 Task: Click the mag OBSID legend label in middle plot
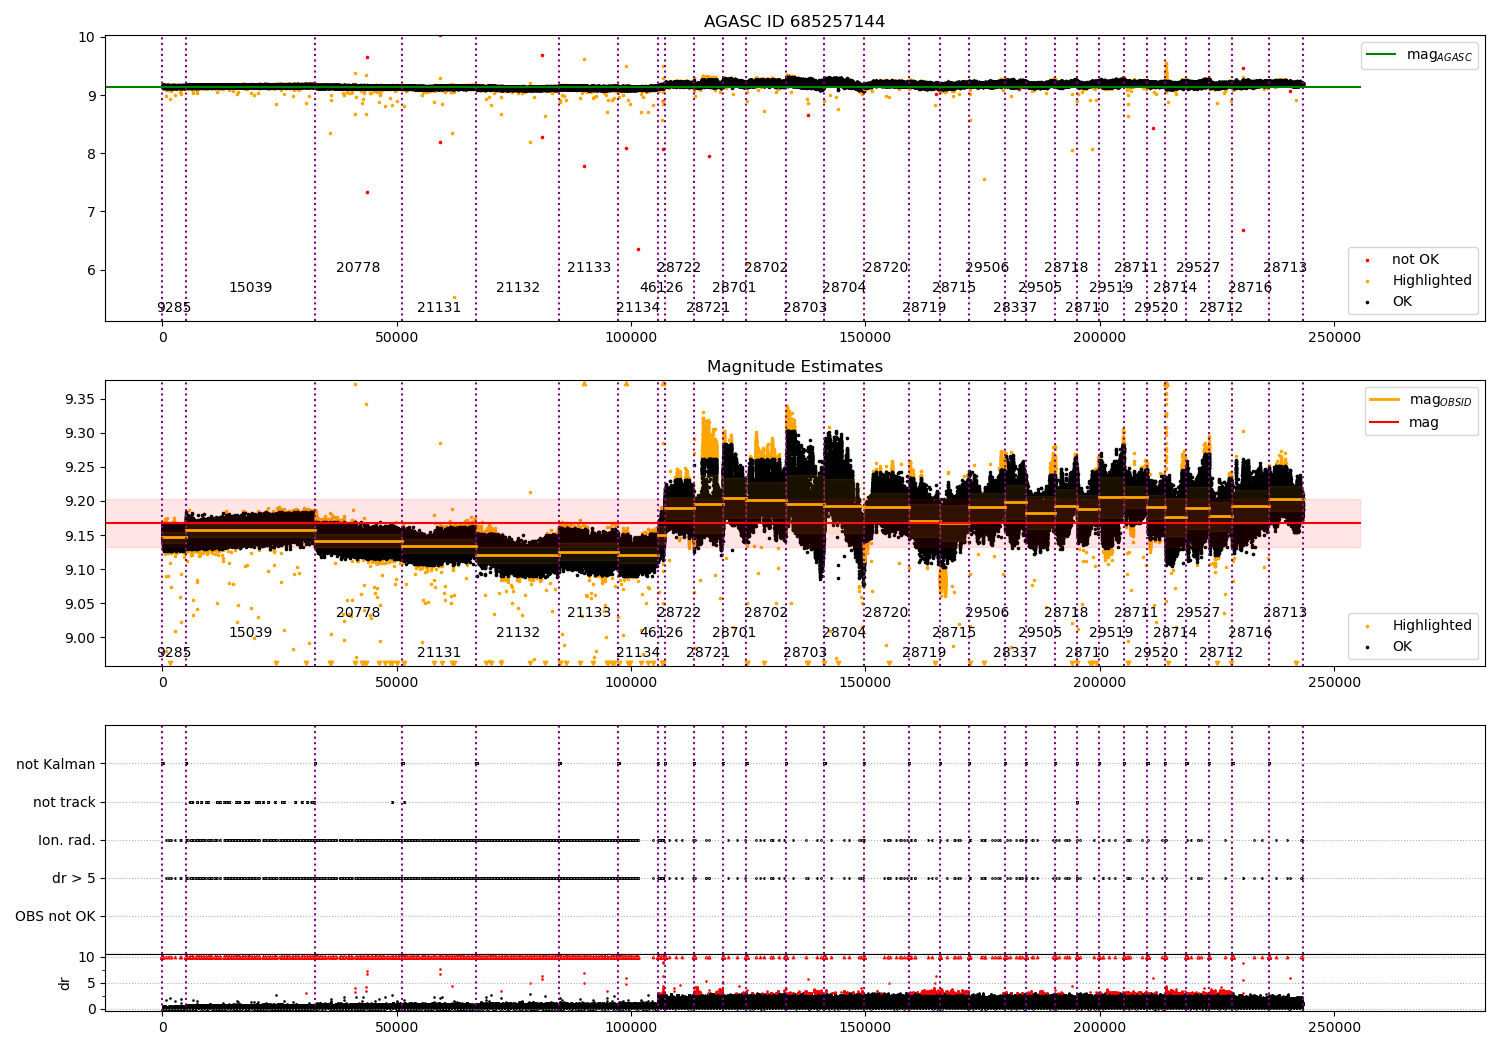coord(1440,400)
